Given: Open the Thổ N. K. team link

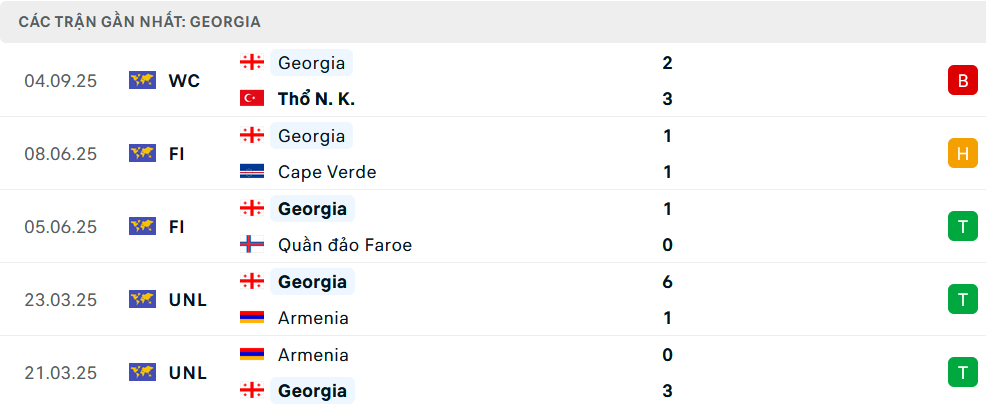Looking at the screenshot, I should tap(316, 99).
